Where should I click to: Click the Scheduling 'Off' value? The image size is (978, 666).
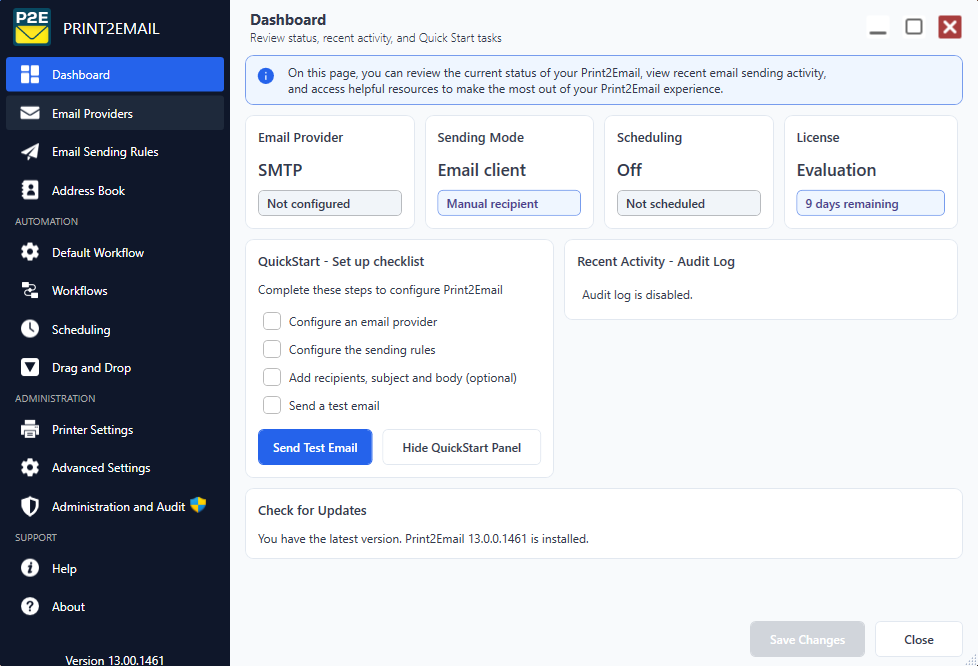(x=629, y=170)
